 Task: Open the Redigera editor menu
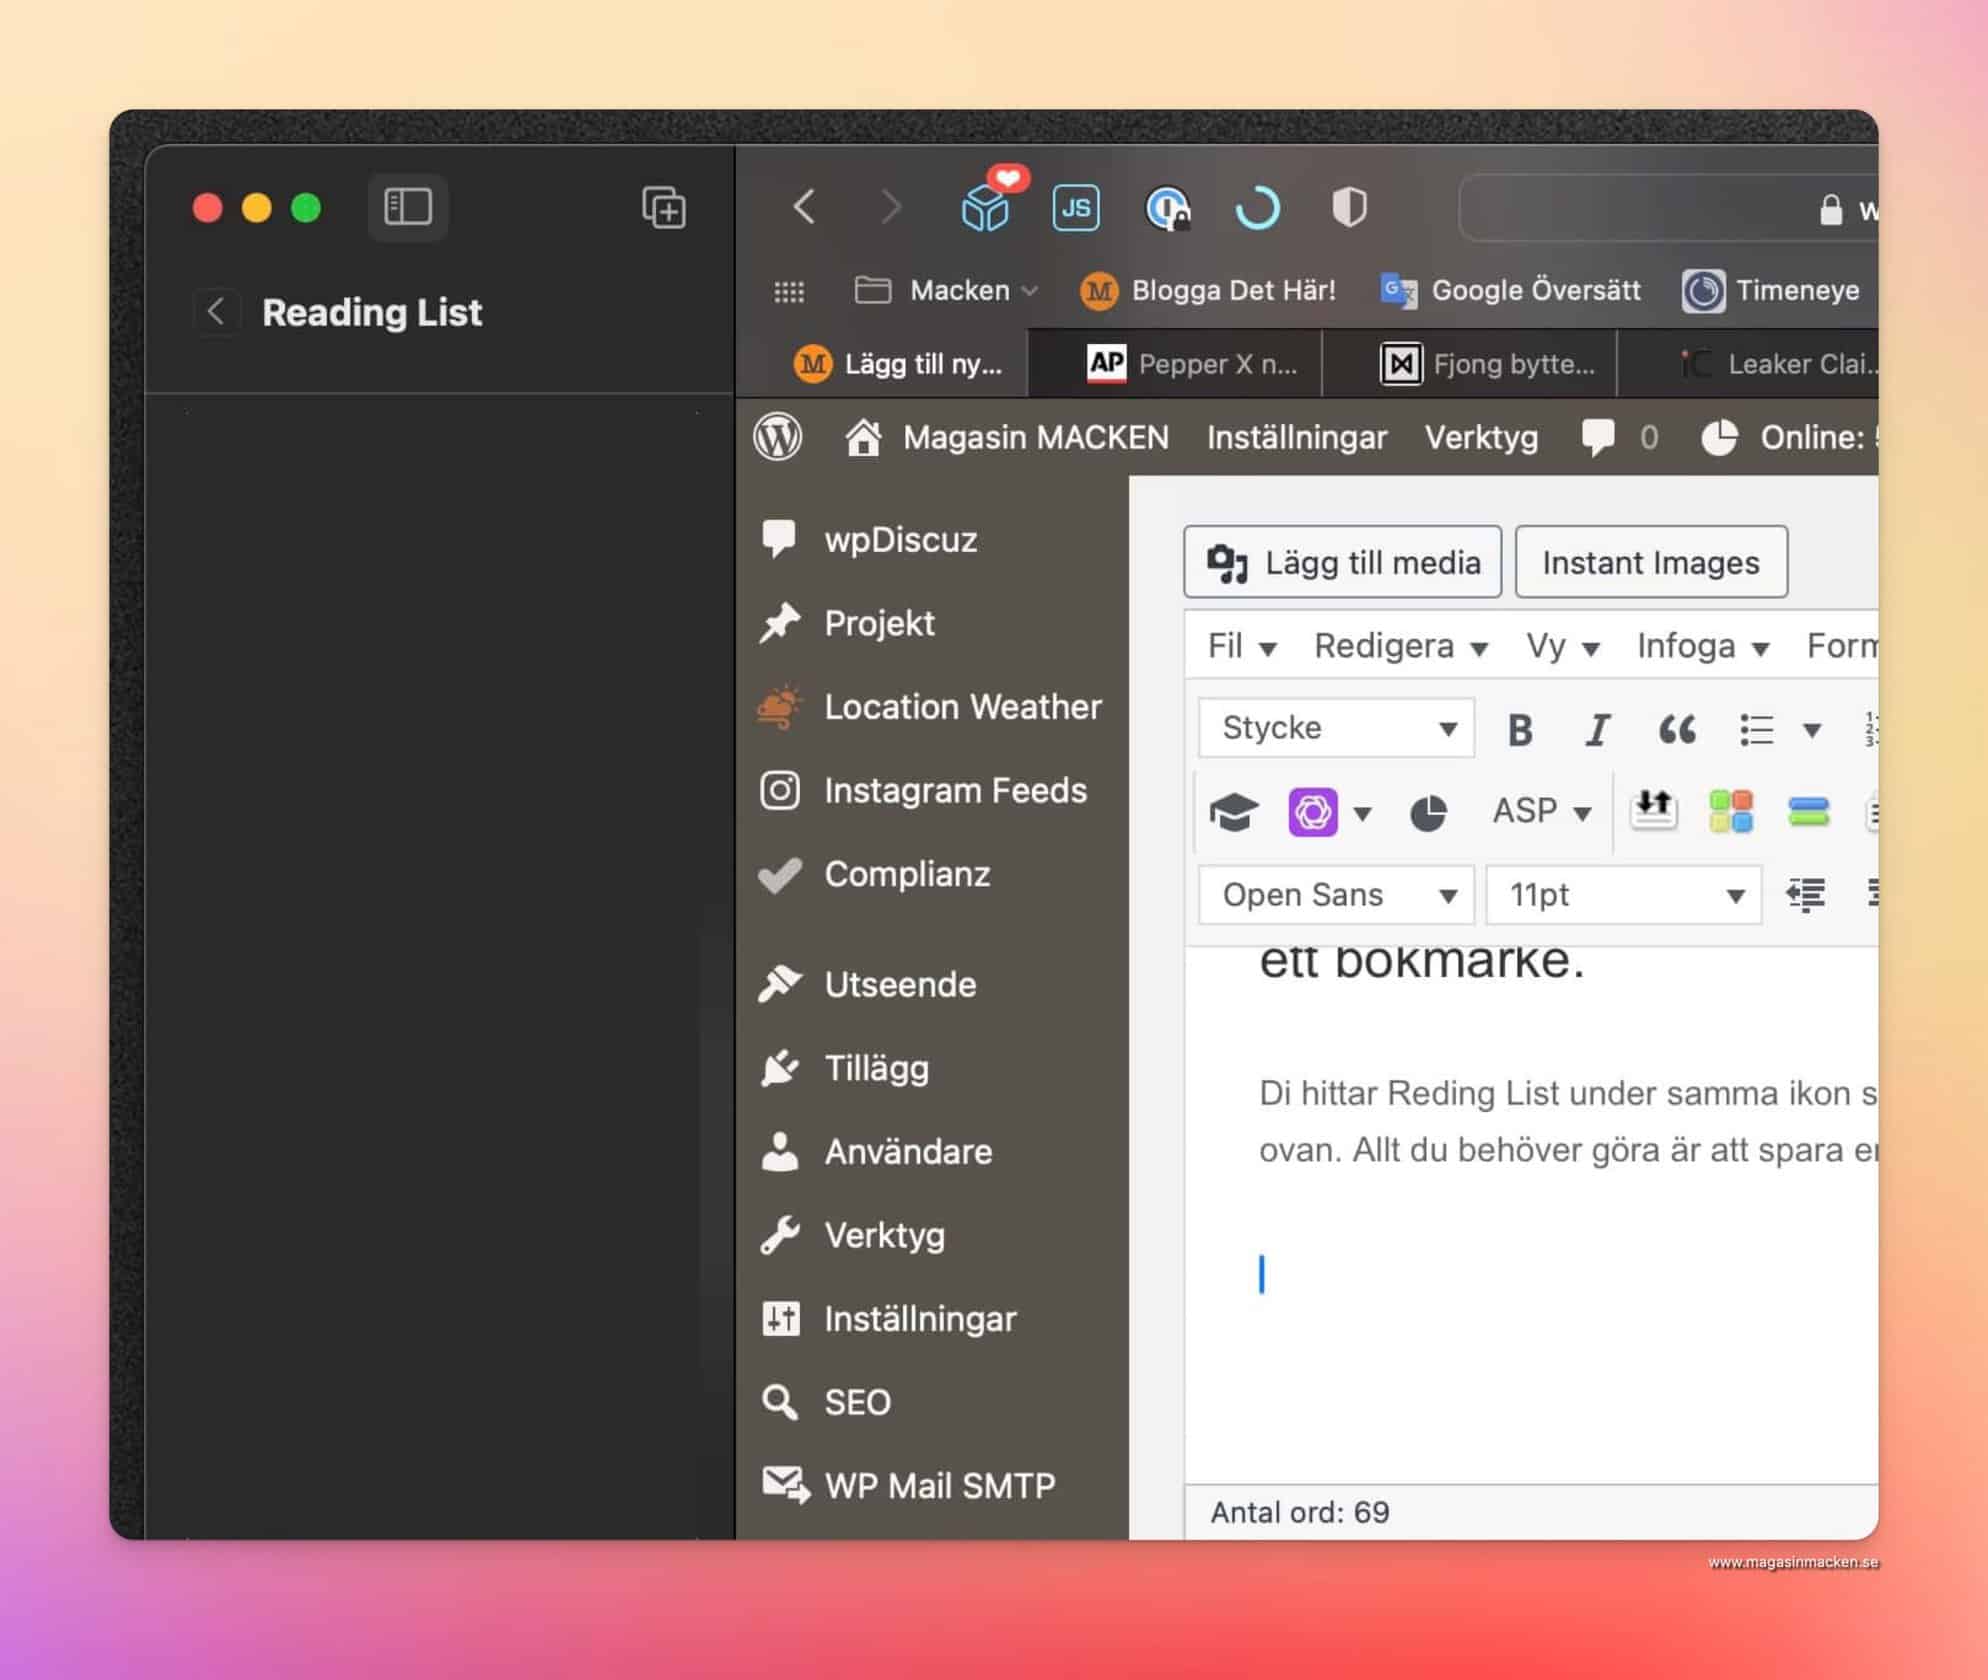pos(1400,646)
